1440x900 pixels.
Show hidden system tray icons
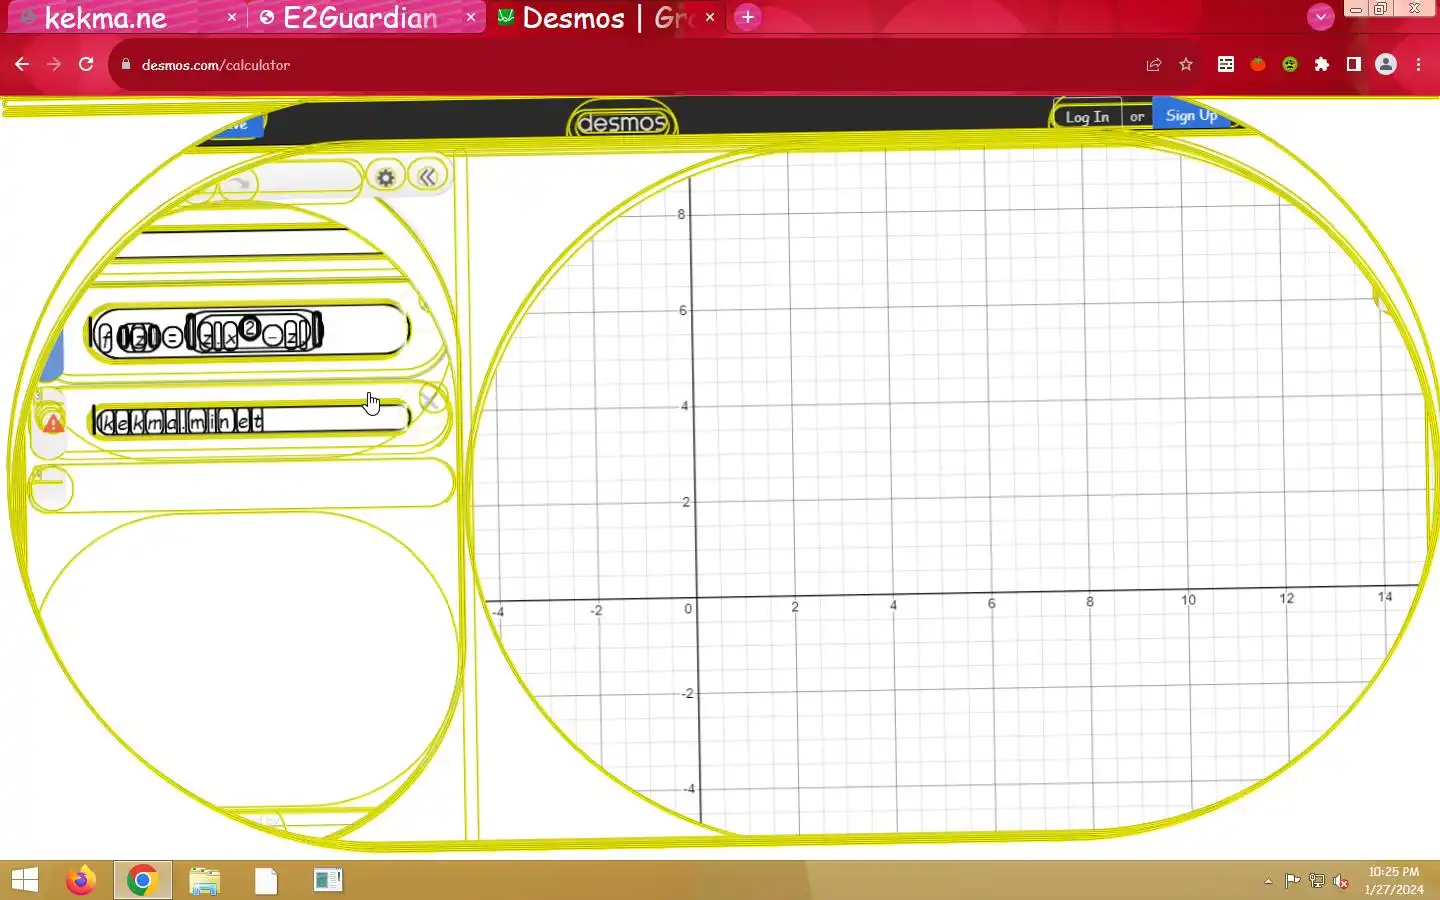(x=1268, y=881)
